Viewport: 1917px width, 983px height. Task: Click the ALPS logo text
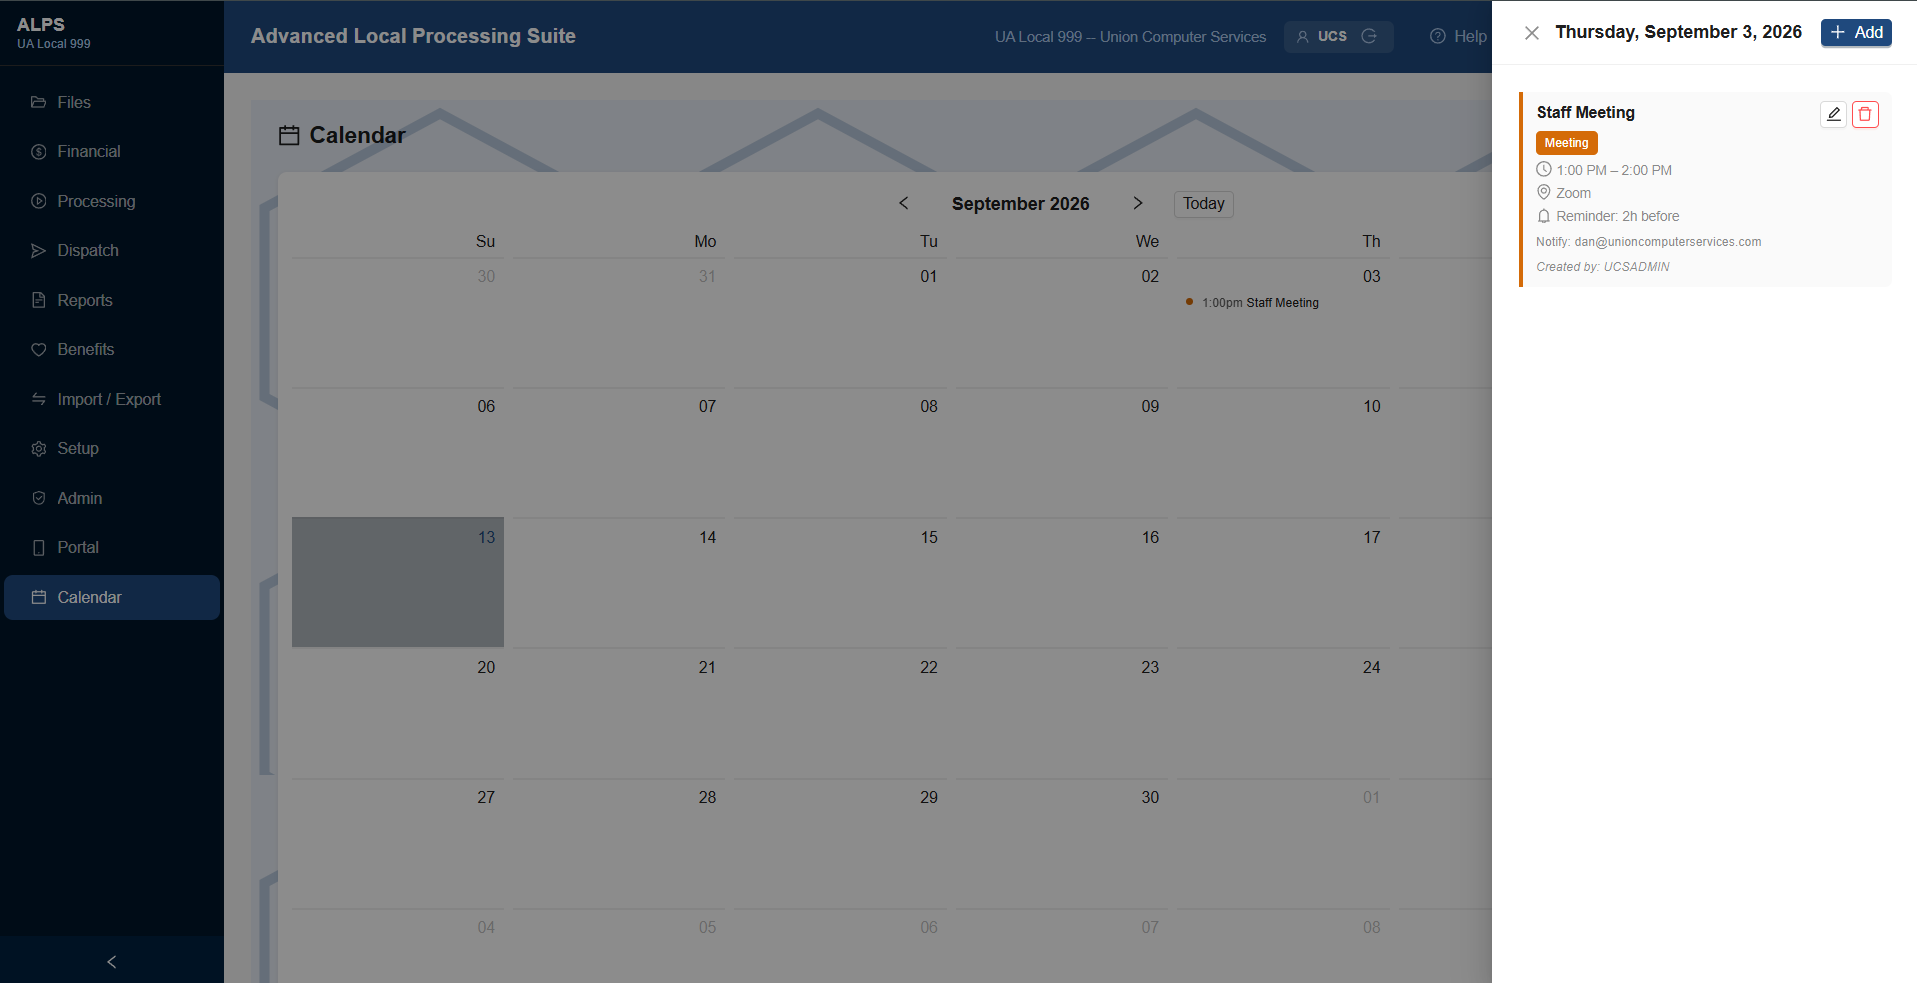41,25
